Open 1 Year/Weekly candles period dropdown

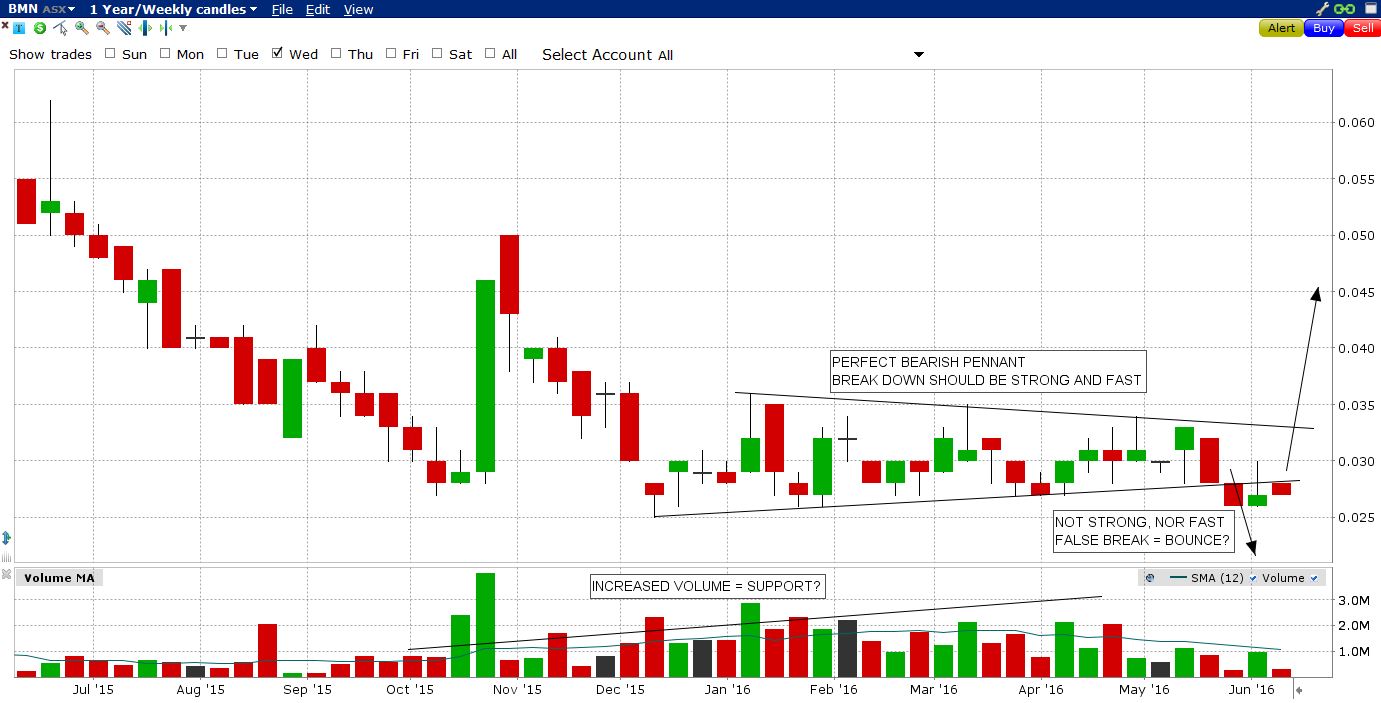(173, 9)
